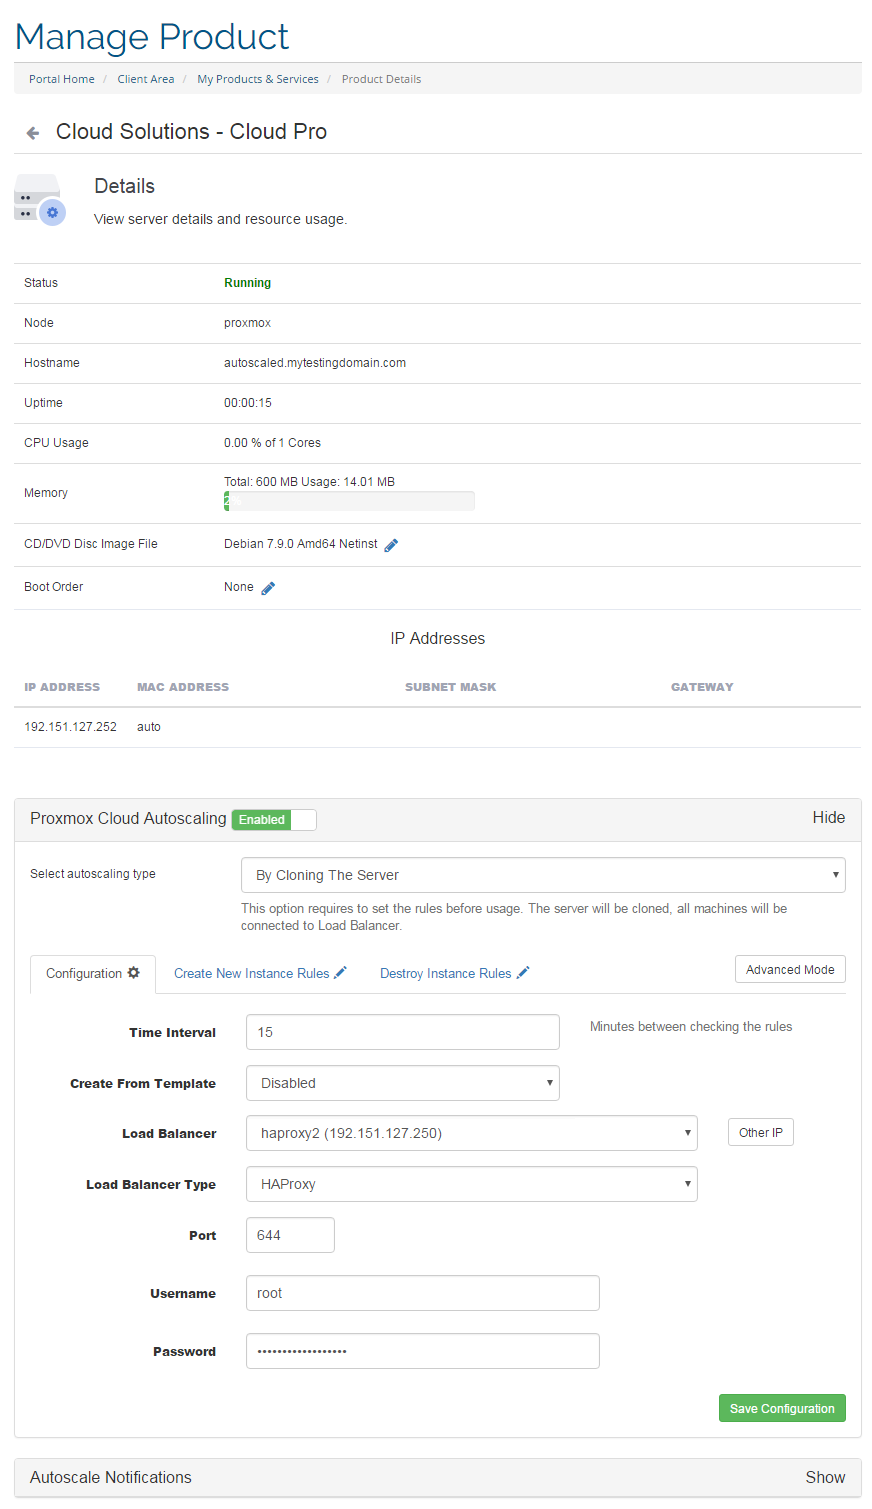The height and width of the screenshot is (1509, 872).
Task: Click the proxmox node value
Action: click(247, 323)
